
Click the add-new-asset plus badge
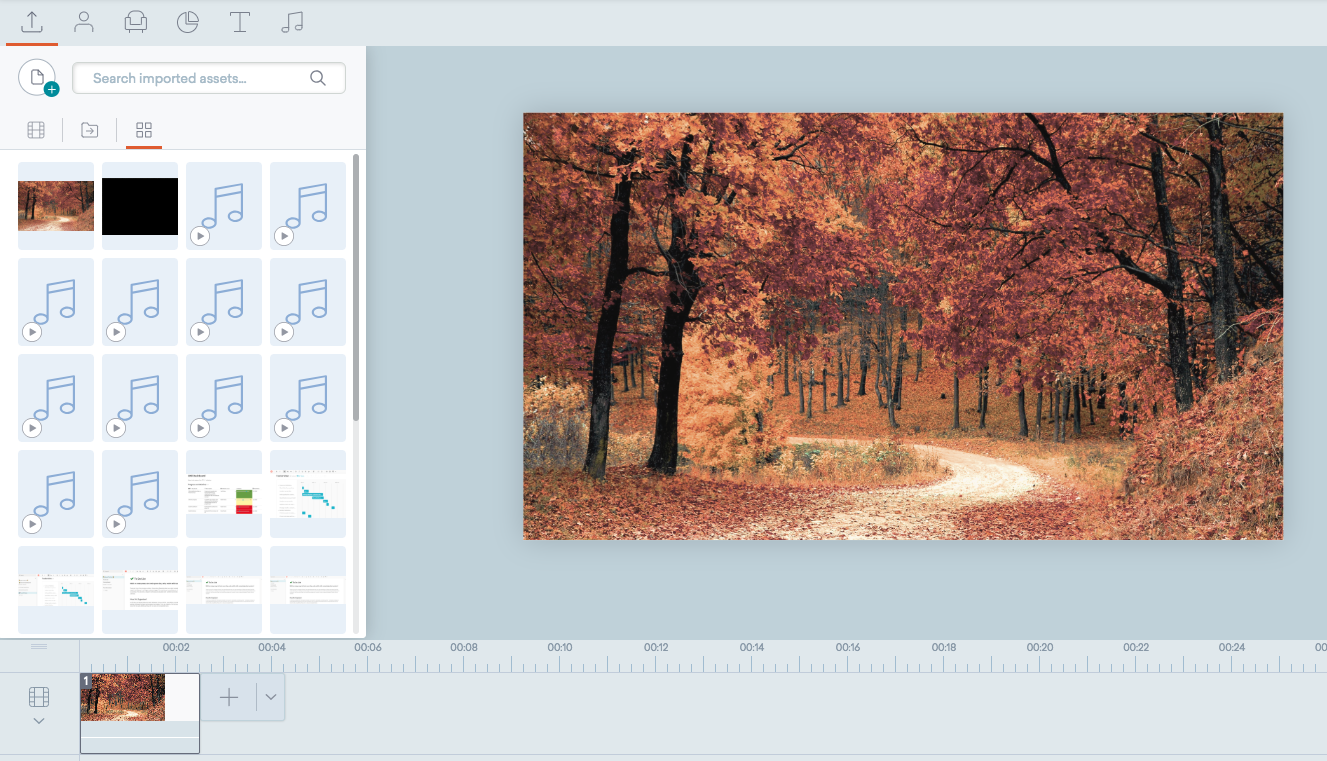tap(51, 89)
